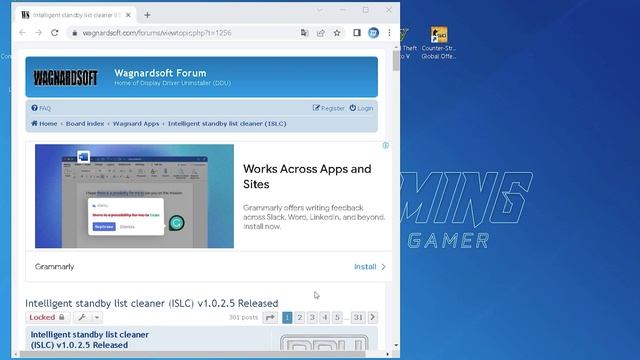Screen dimensions: 640x360
Task: Open the topic tools wrench dropdown
Action: click(88, 317)
